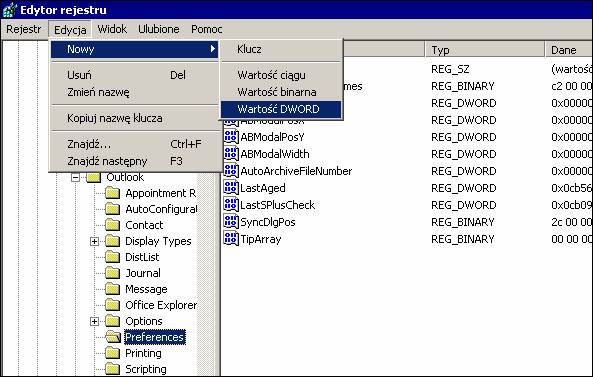Viewport: 593px width, 377px height.
Task: Select the ABModalPosY value icon
Action: pyautogui.click(x=231, y=137)
